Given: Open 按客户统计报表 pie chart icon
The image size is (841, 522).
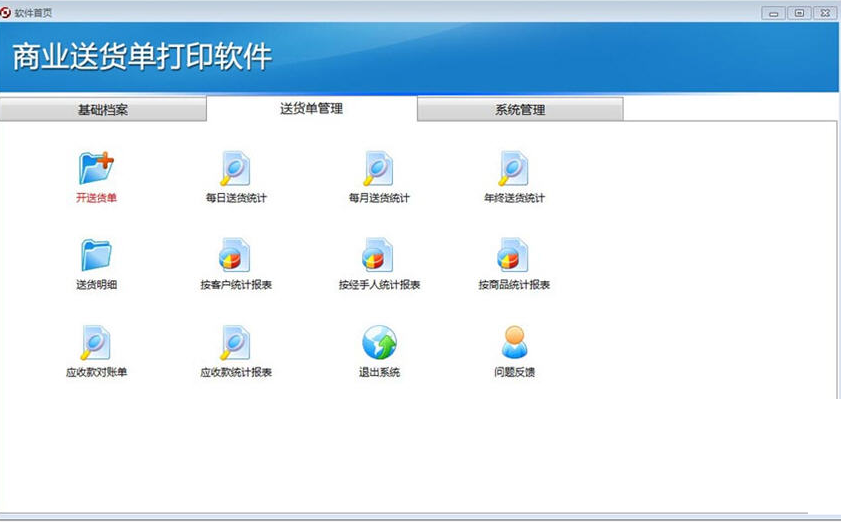Looking at the screenshot, I should [234, 255].
